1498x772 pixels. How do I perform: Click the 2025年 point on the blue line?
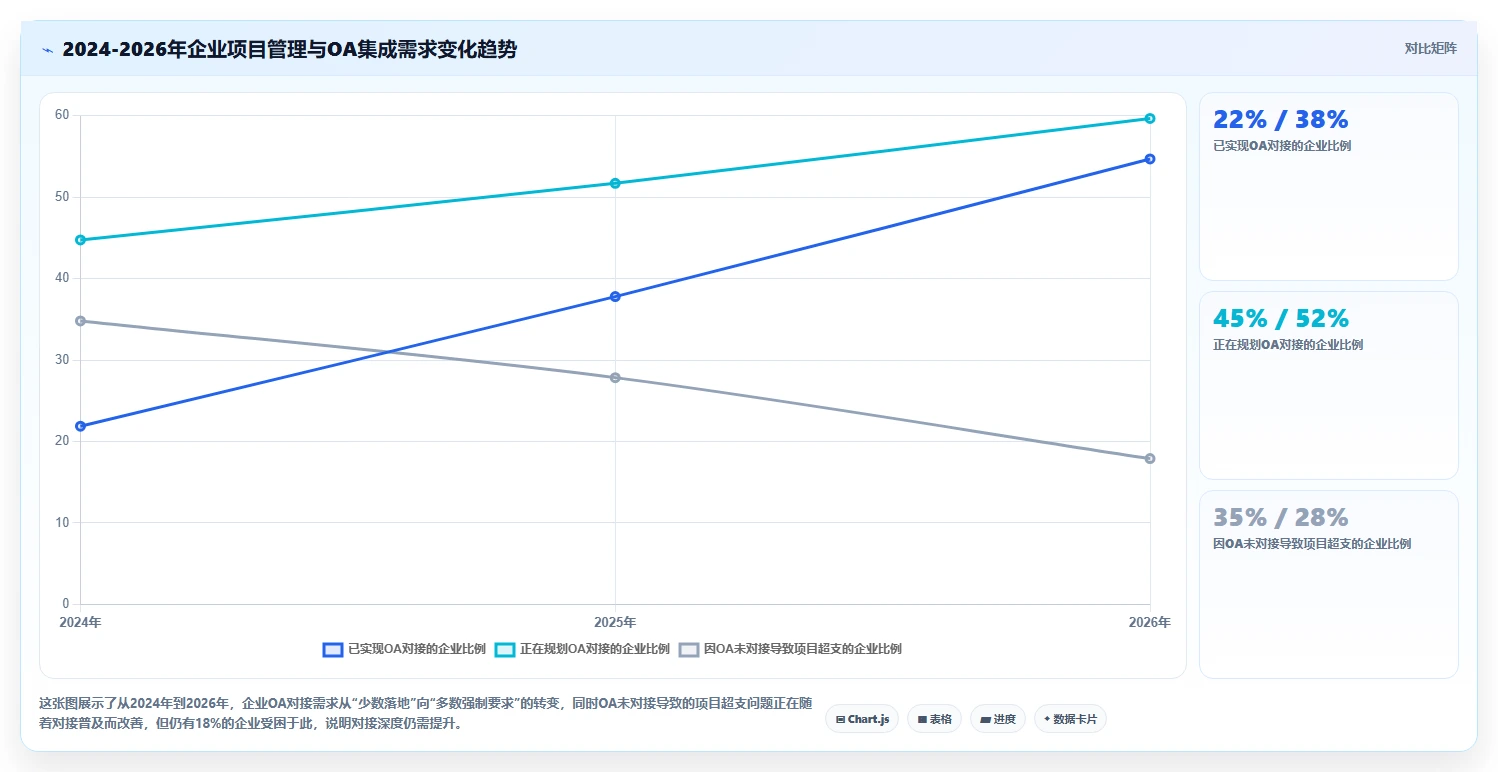pos(615,296)
